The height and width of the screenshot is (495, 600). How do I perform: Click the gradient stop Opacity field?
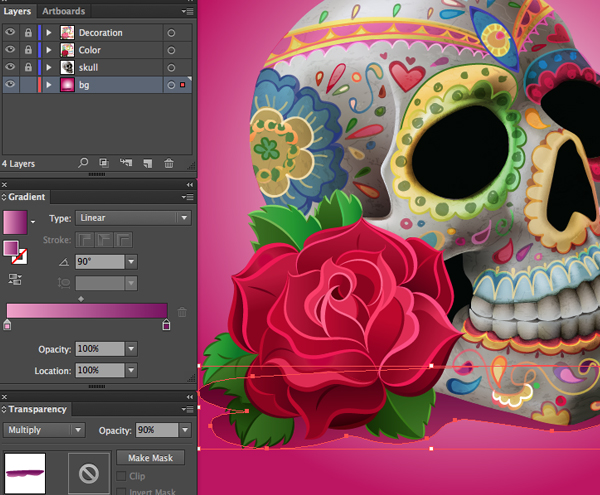click(x=100, y=349)
